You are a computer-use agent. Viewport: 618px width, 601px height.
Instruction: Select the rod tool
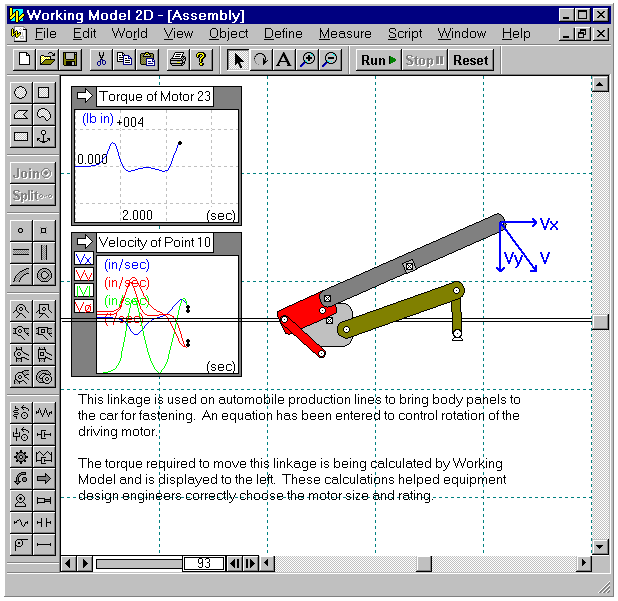(x=44, y=545)
